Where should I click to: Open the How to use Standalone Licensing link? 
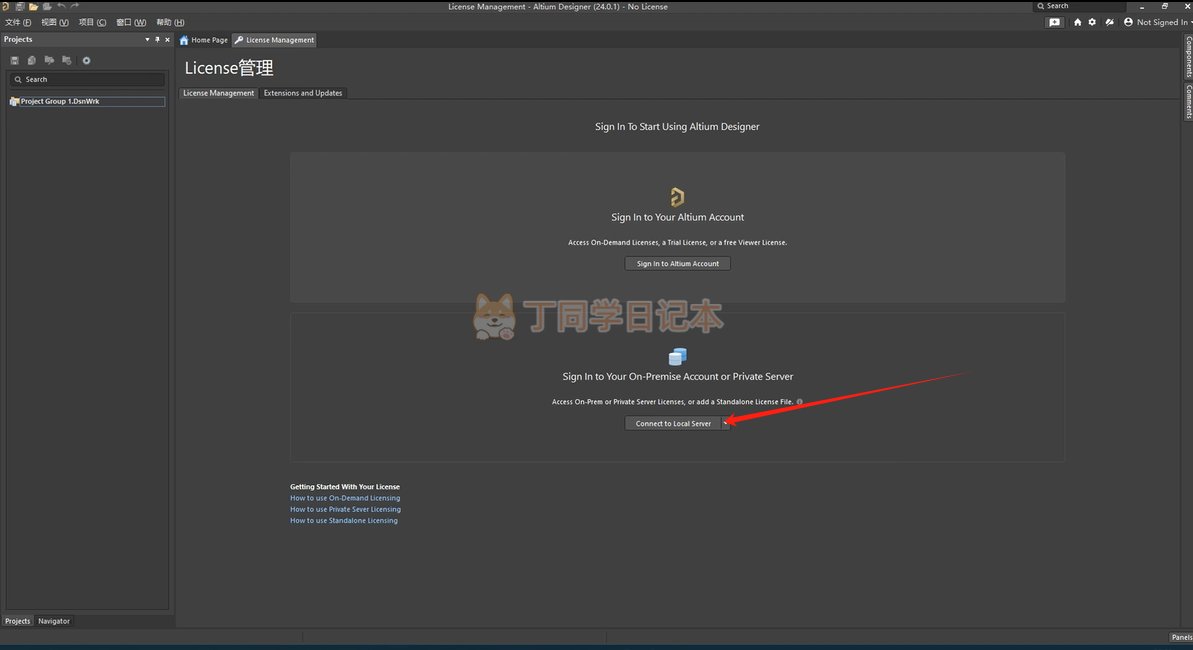tap(343, 521)
